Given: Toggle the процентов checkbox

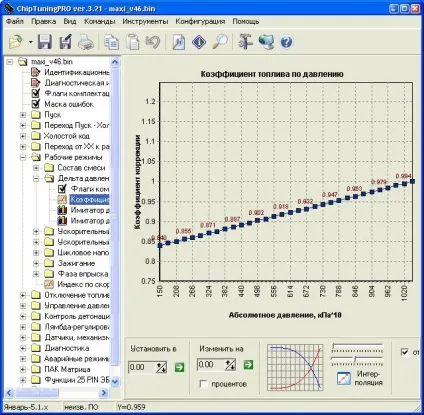Looking at the screenshot, I should (203, 384).
